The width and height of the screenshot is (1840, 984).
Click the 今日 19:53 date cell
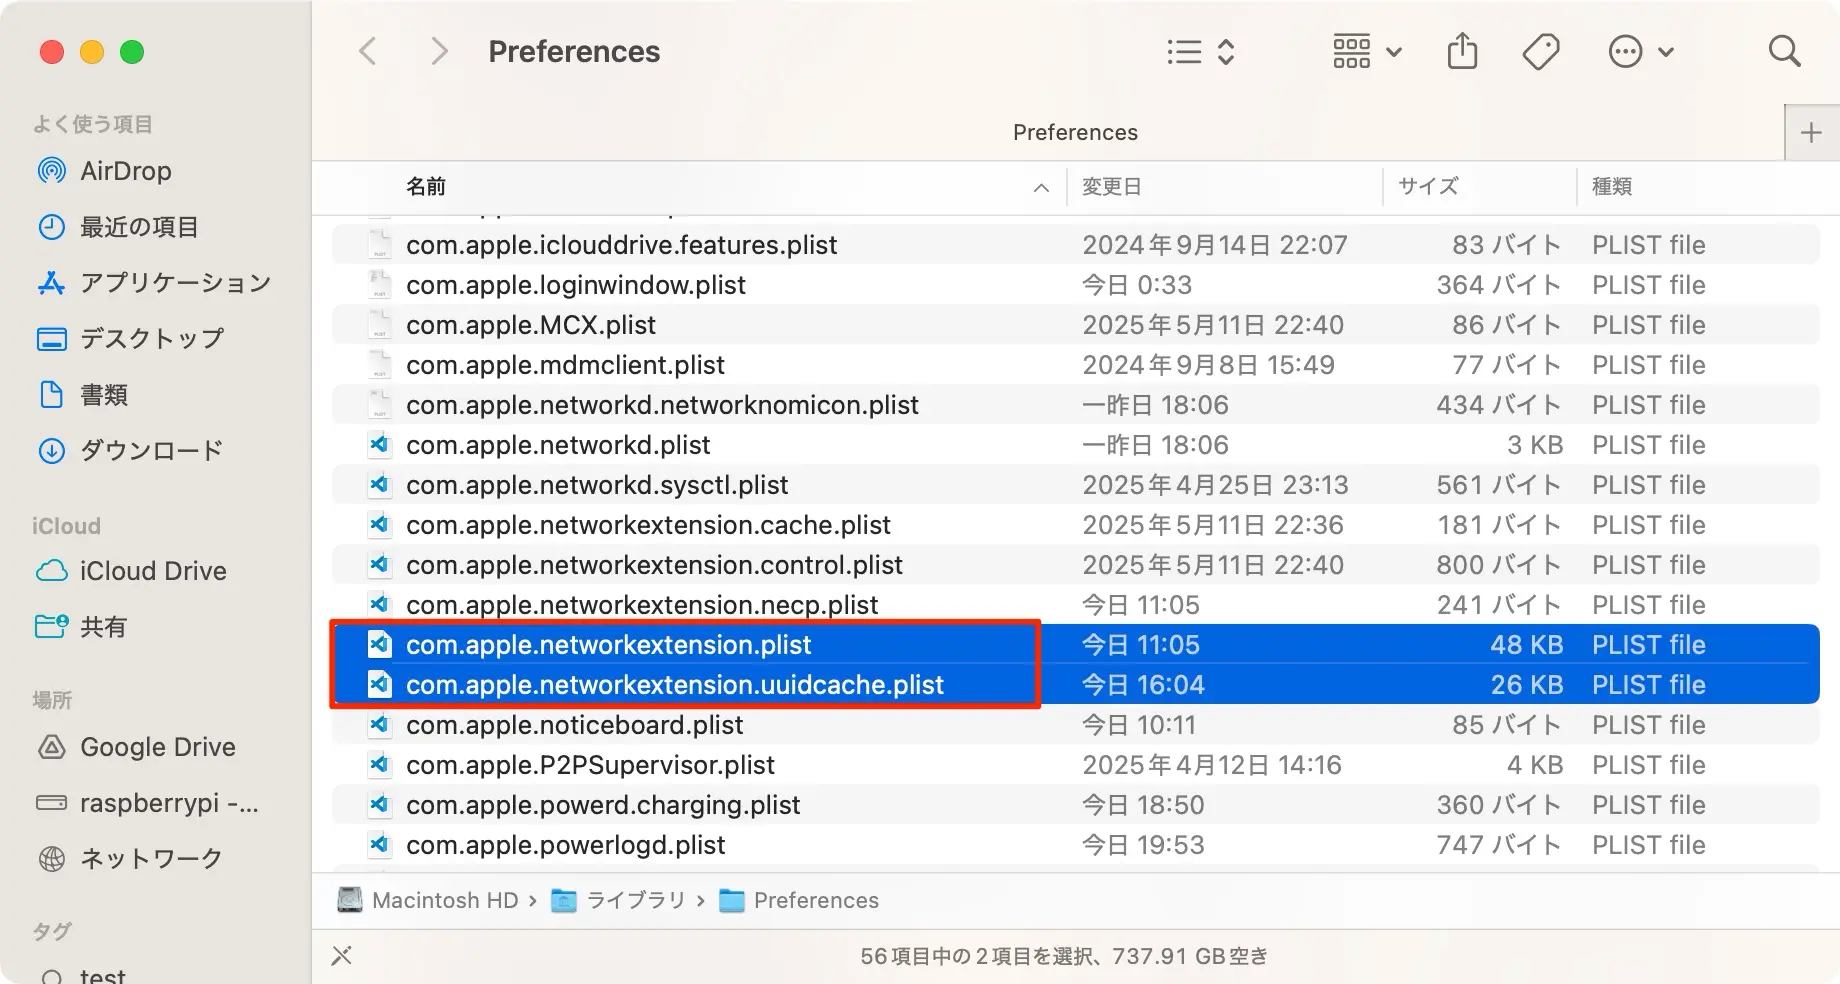click(1143, 845)
